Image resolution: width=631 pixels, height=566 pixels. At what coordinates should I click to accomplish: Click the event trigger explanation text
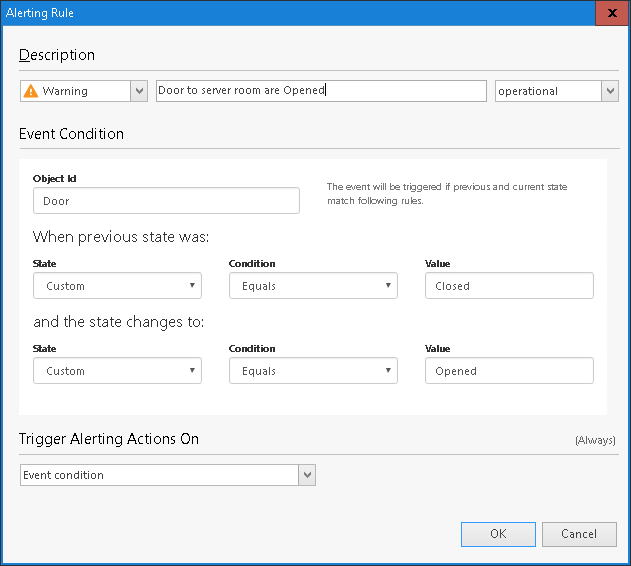point(447,194)
